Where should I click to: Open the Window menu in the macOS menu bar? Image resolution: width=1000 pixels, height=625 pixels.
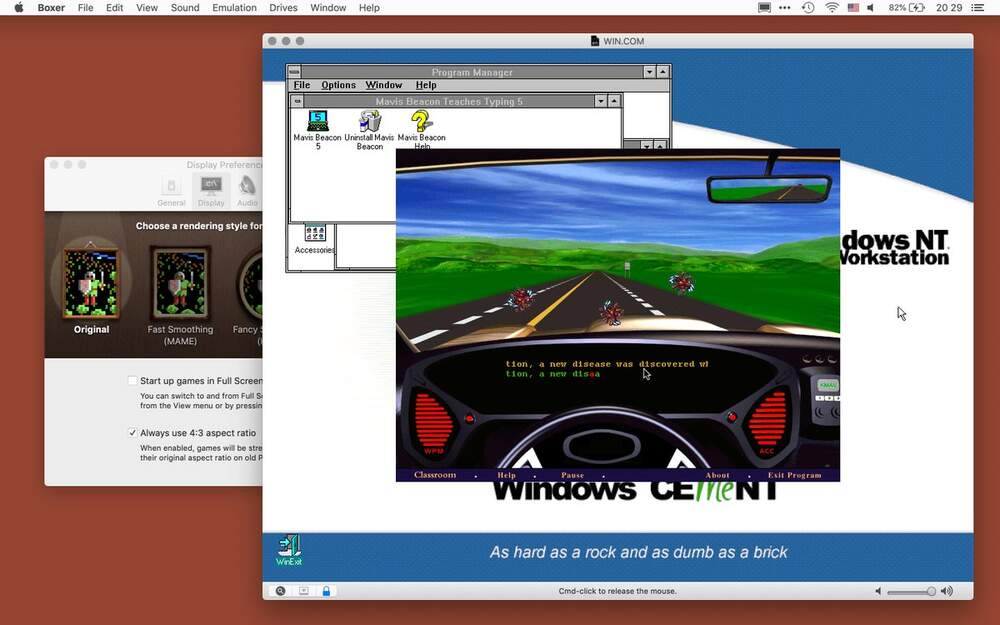pyautogui.click(x=328, y=8)
